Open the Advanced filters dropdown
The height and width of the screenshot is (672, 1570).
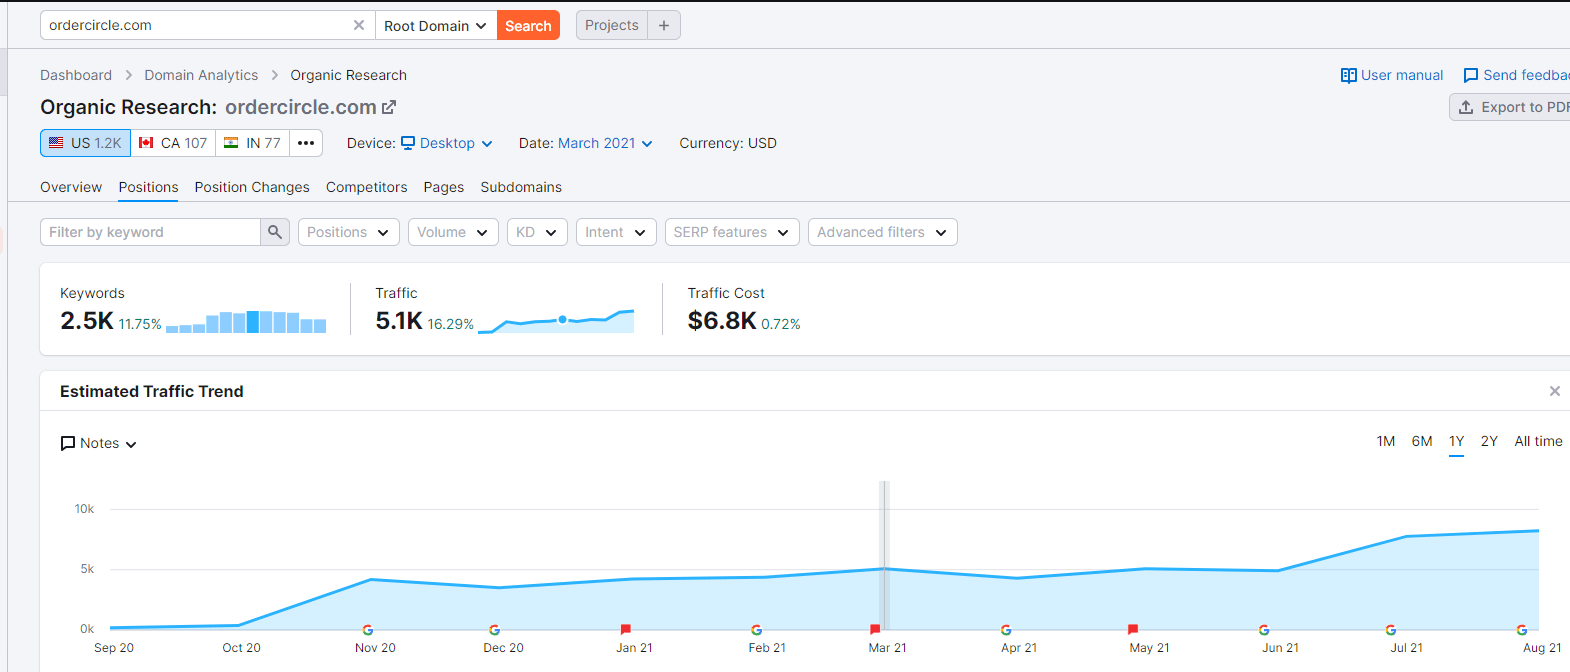[883, 232]
